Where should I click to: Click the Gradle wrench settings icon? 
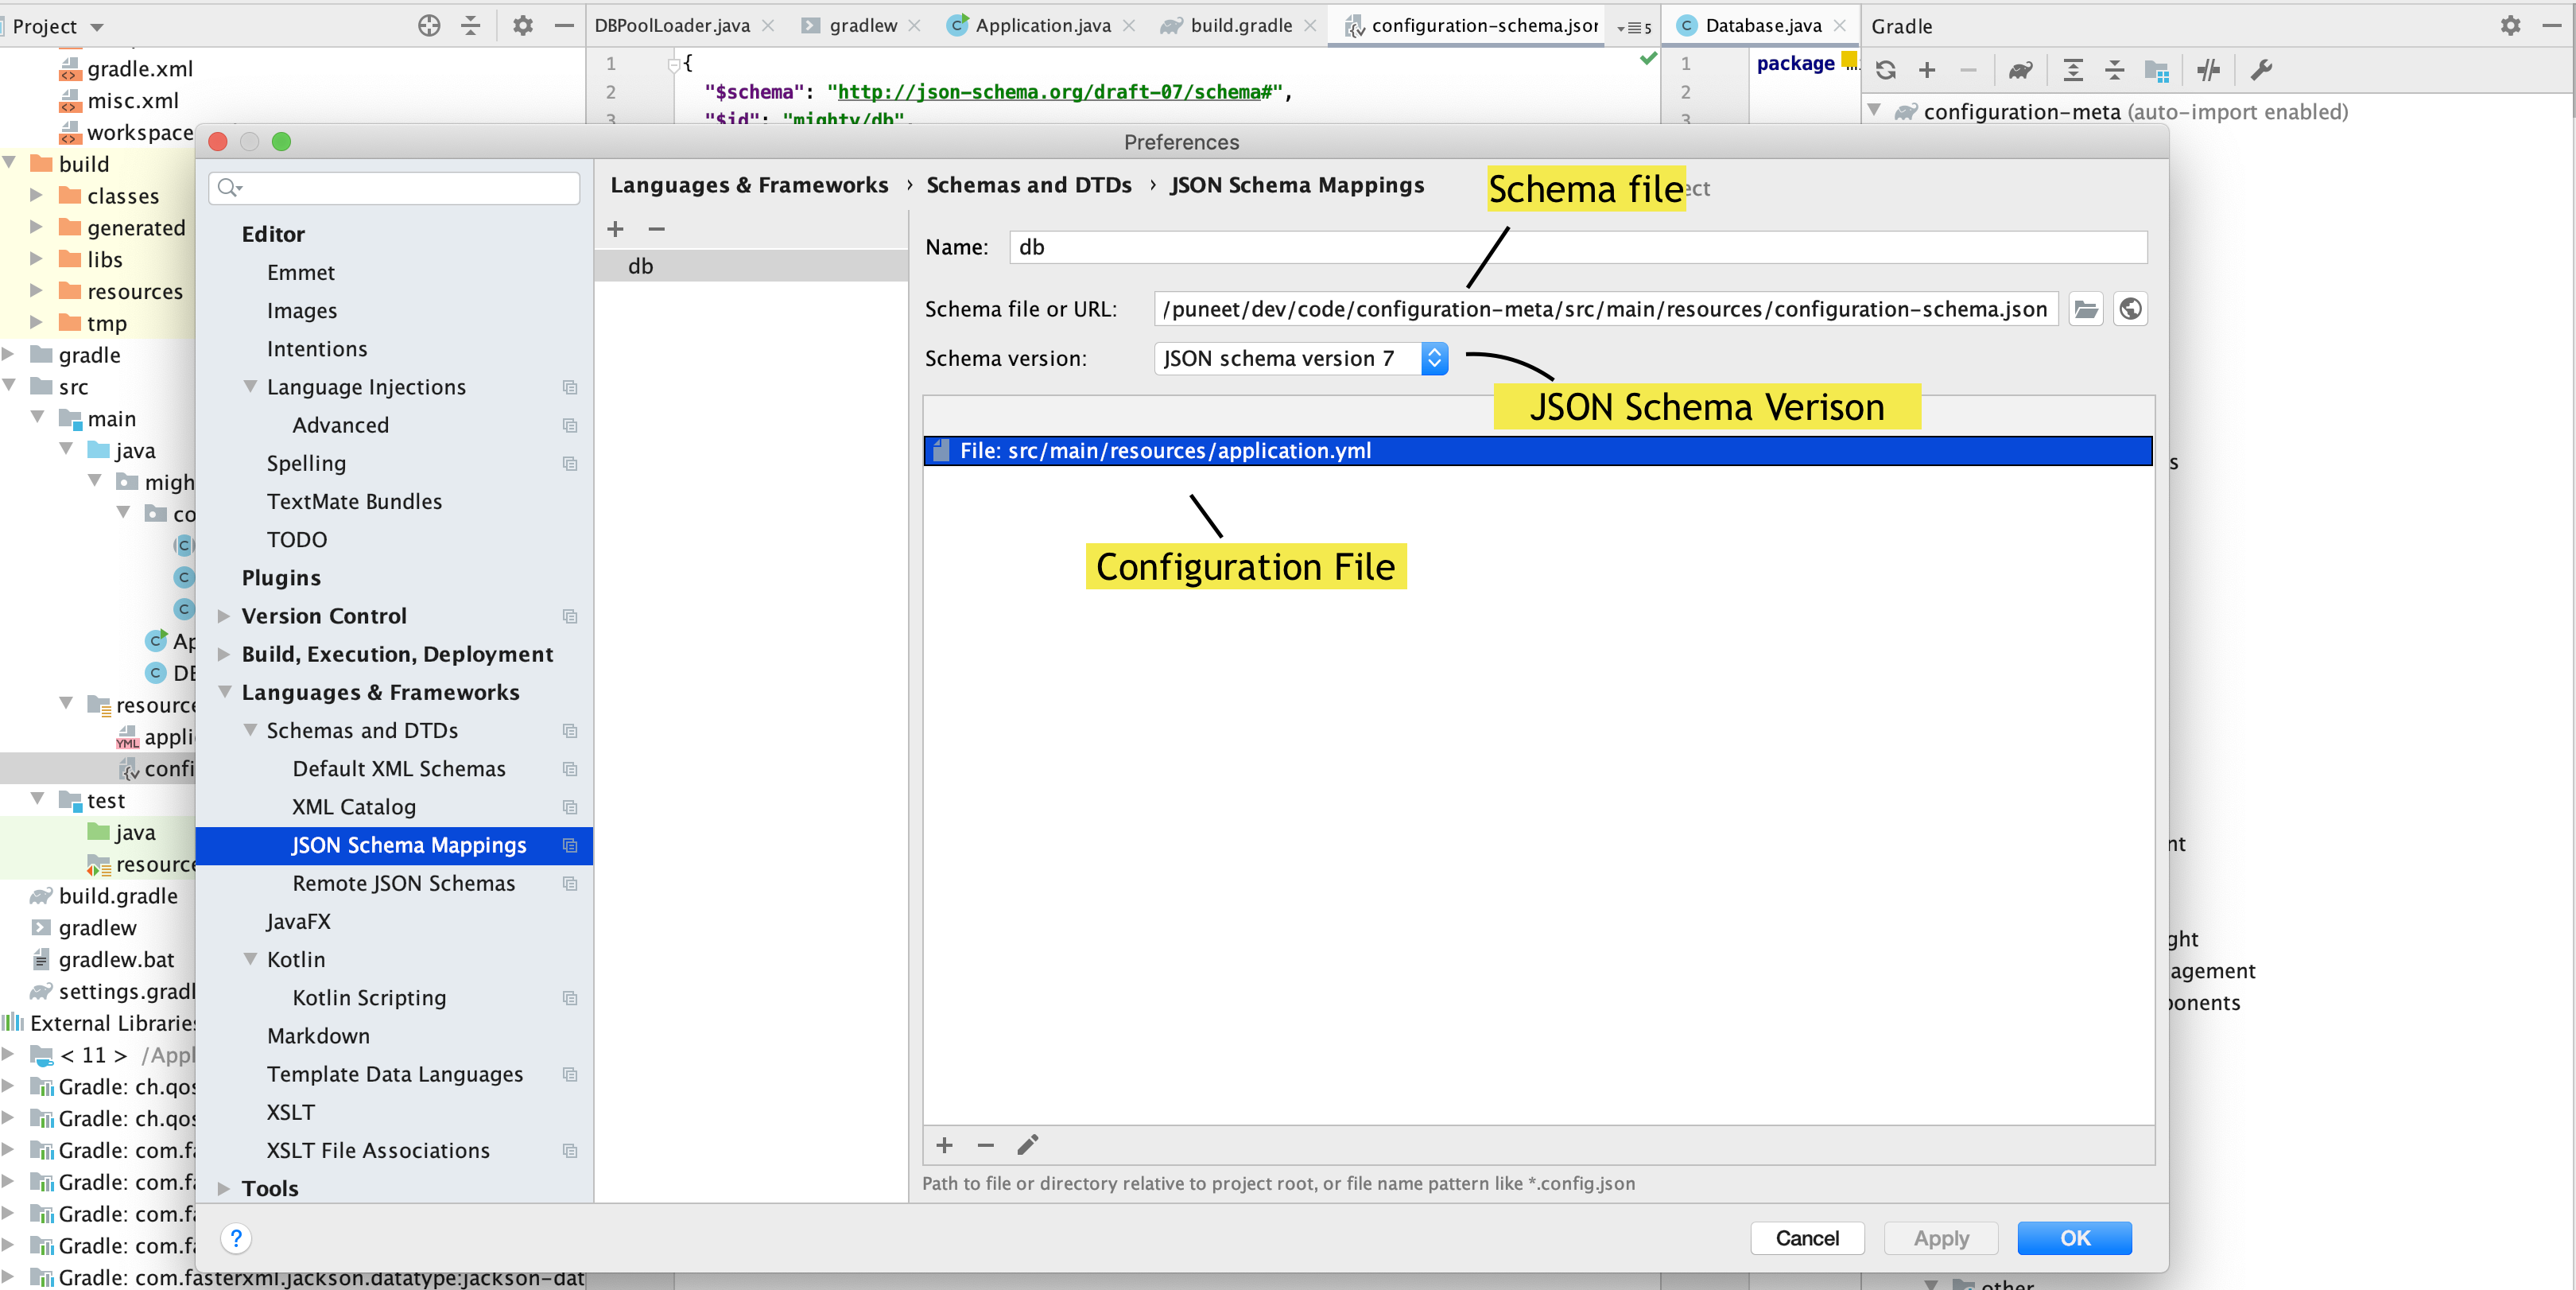pyautogui.click(x=2261, y=70)
